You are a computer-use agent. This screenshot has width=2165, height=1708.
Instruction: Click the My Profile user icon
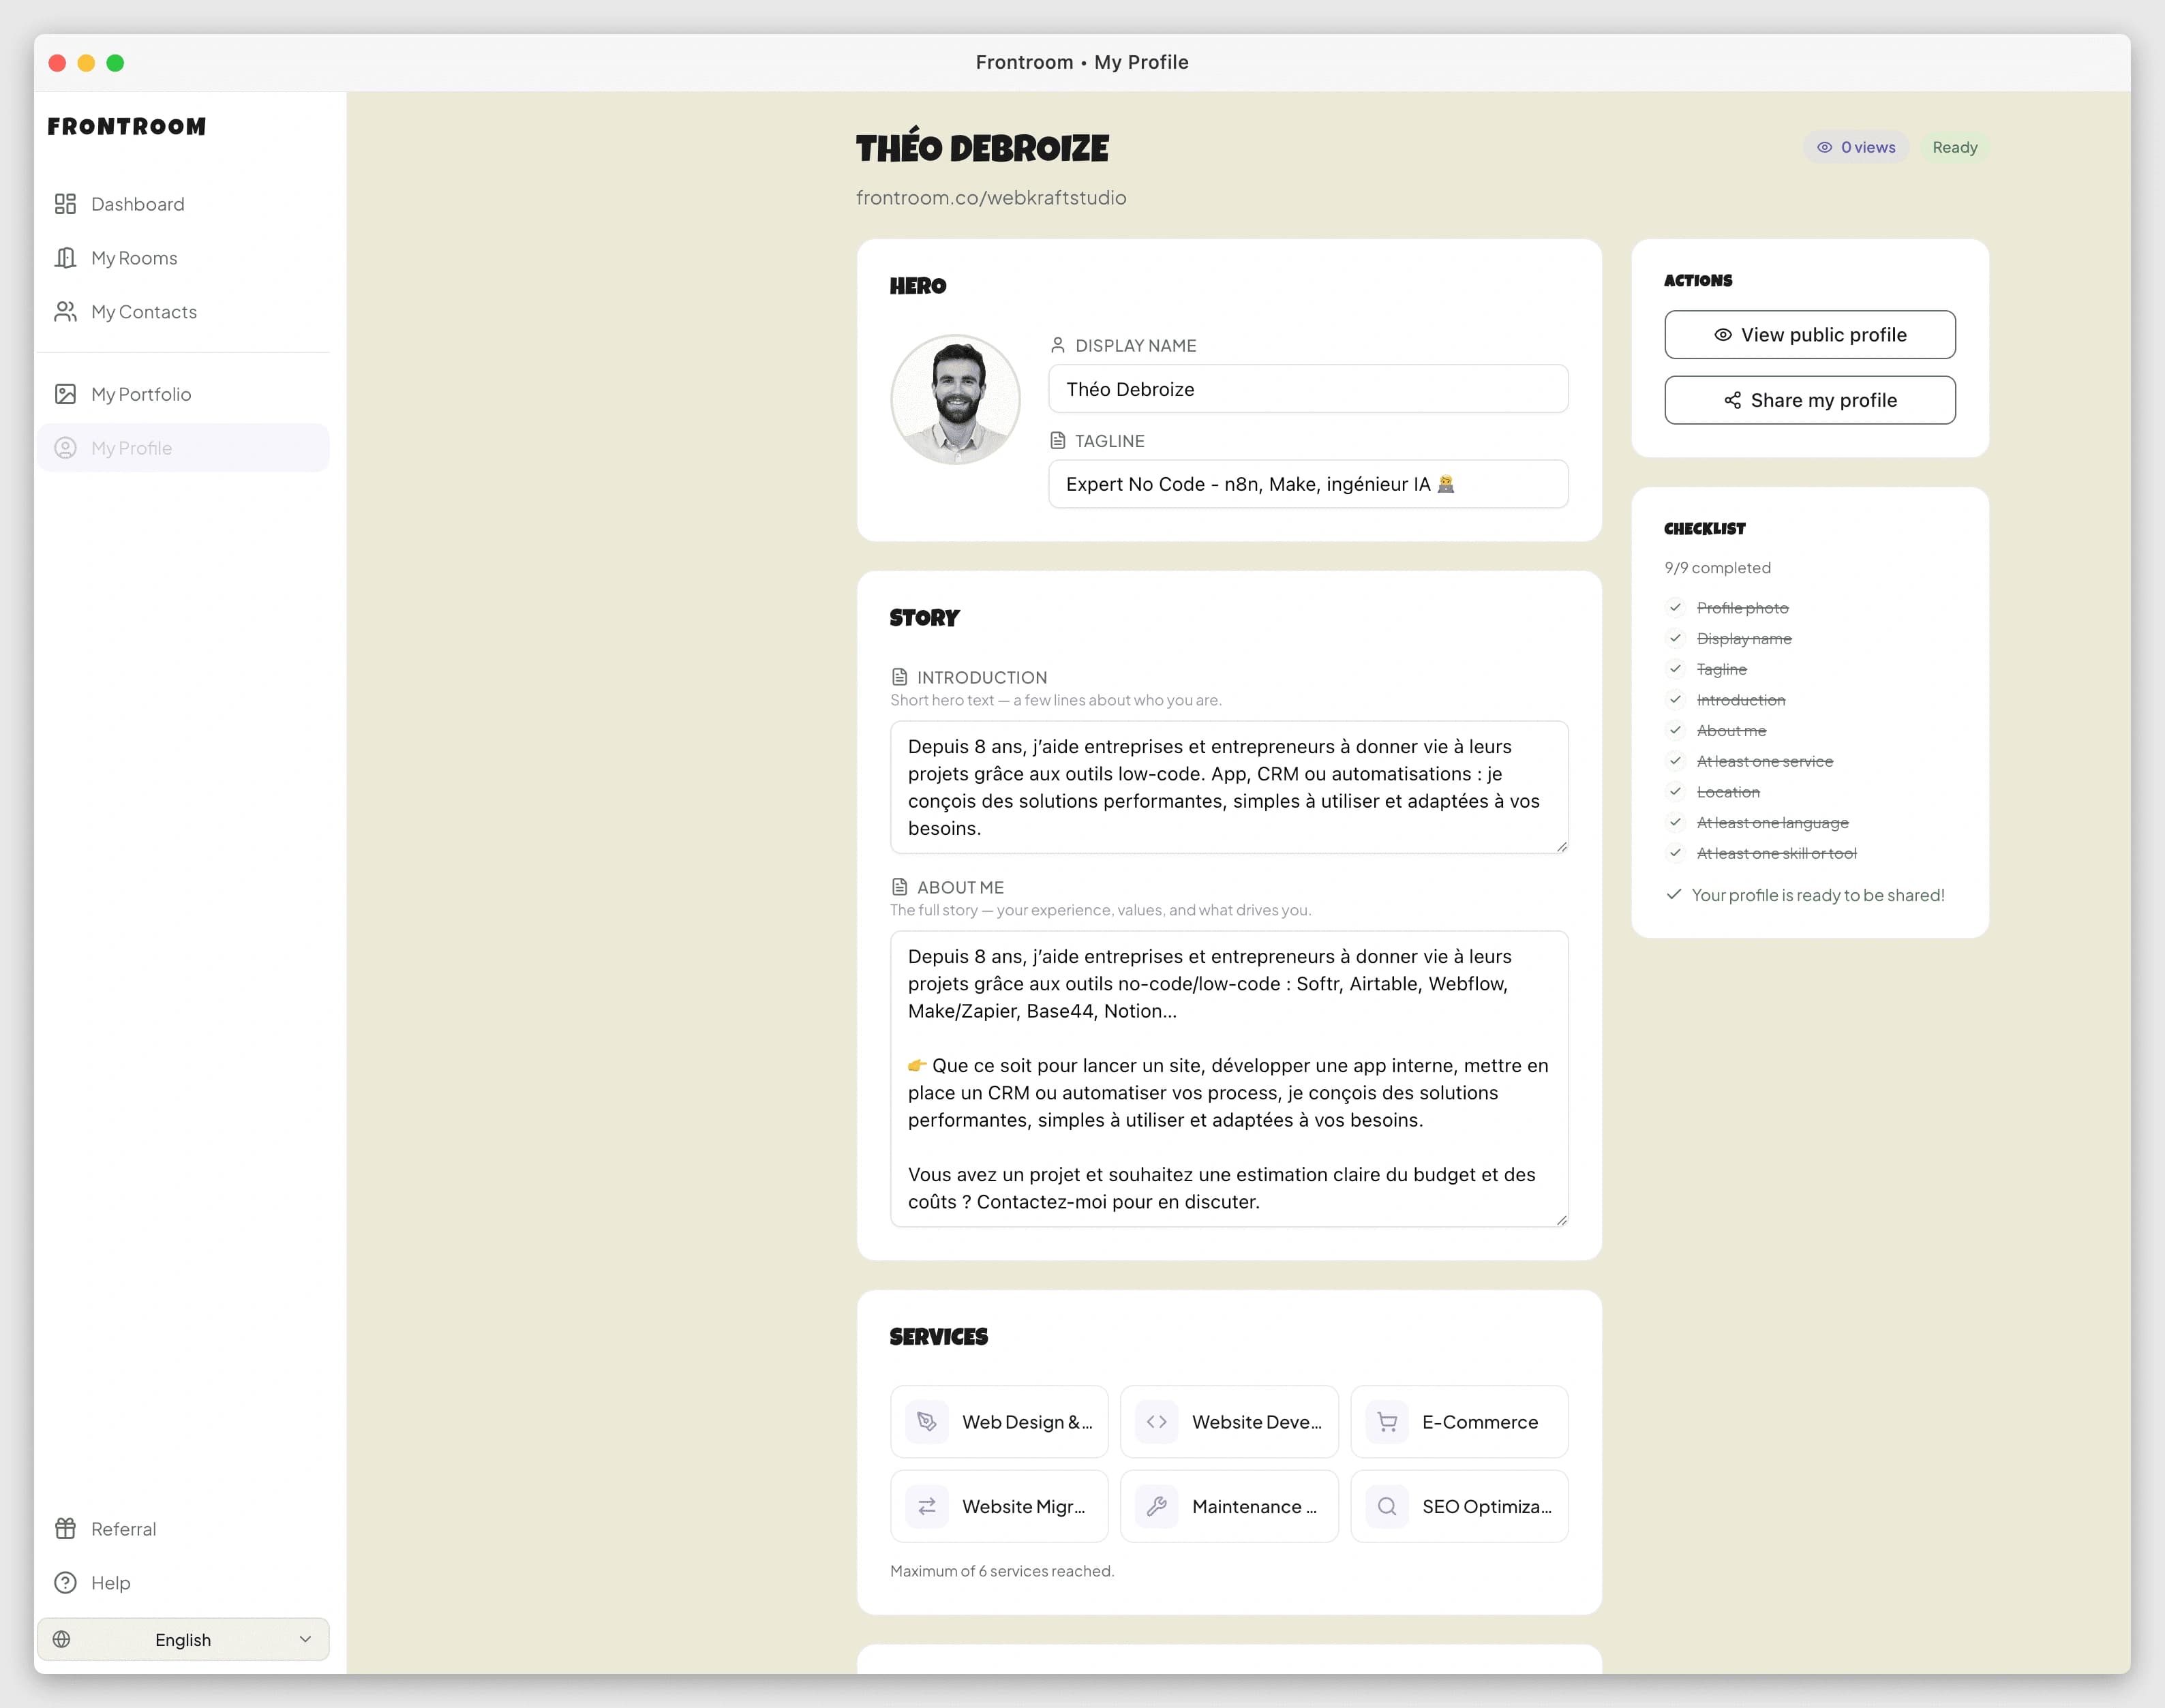point(65,448)
